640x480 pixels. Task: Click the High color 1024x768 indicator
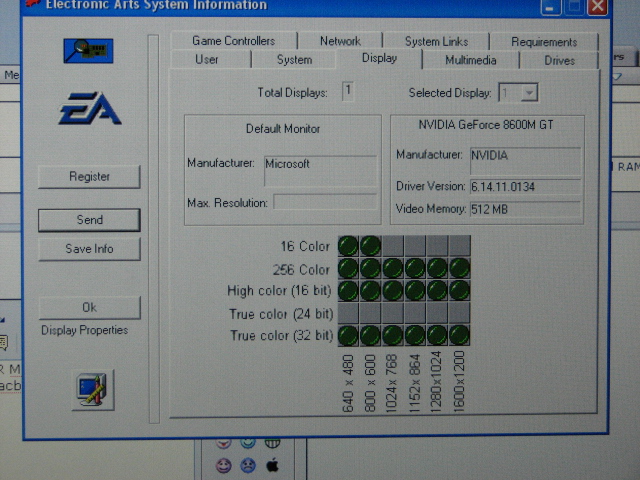393,291
